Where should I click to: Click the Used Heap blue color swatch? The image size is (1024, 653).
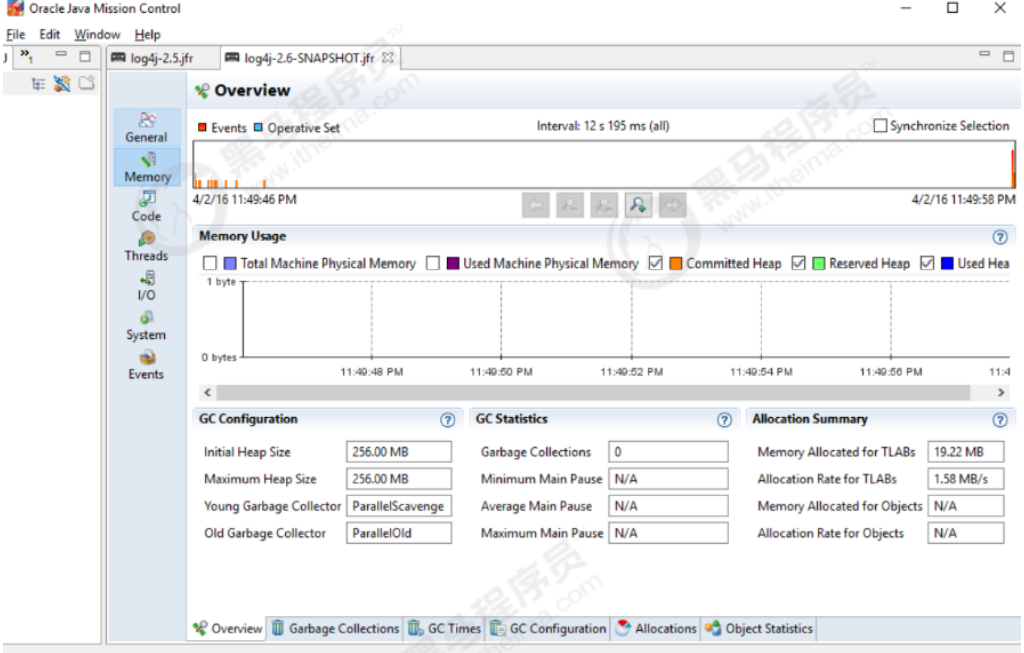(x=947, y=263)
